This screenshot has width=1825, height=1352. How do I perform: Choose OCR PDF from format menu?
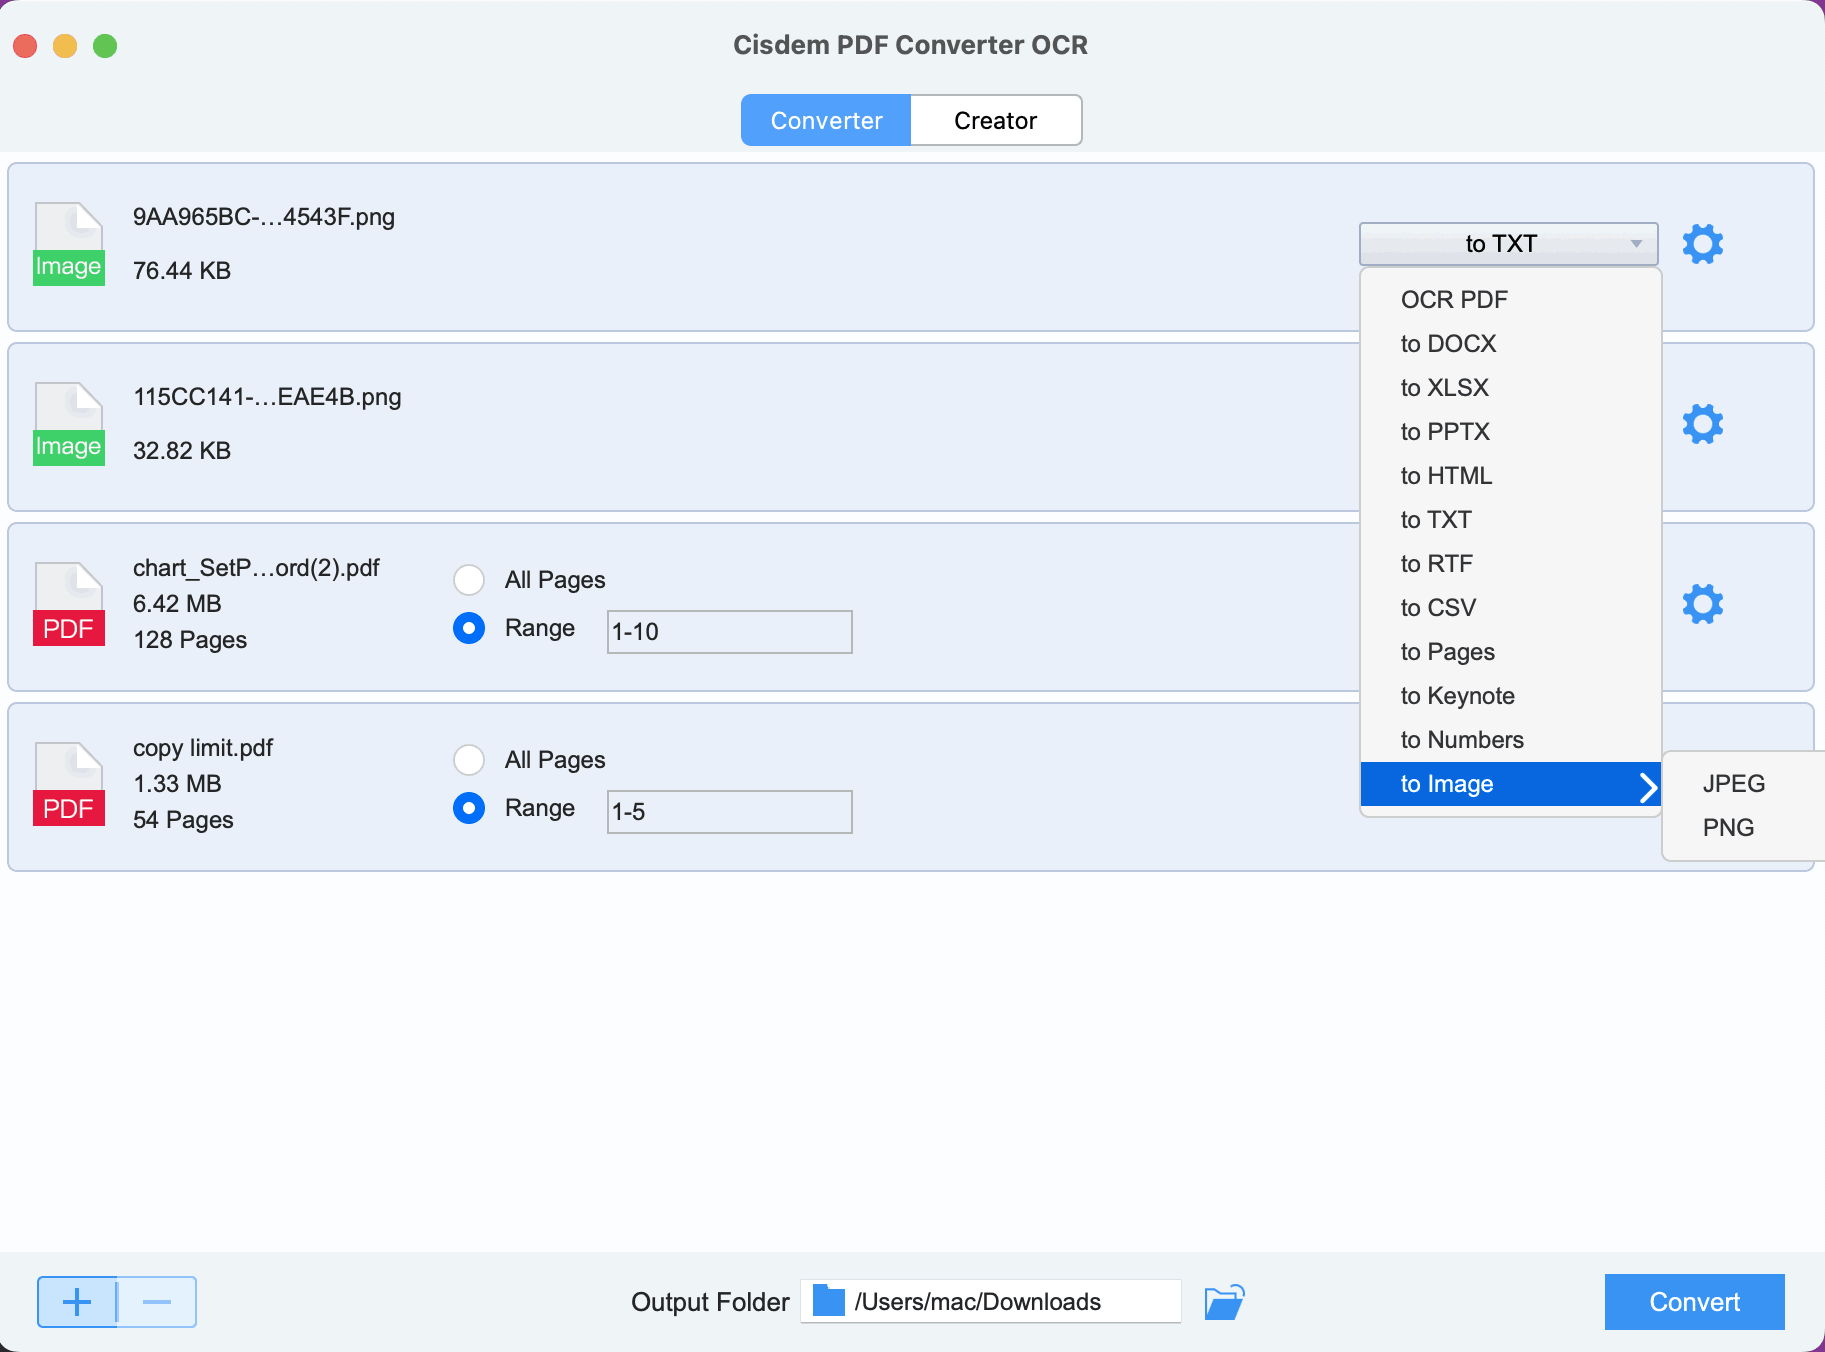point(1510,300)
